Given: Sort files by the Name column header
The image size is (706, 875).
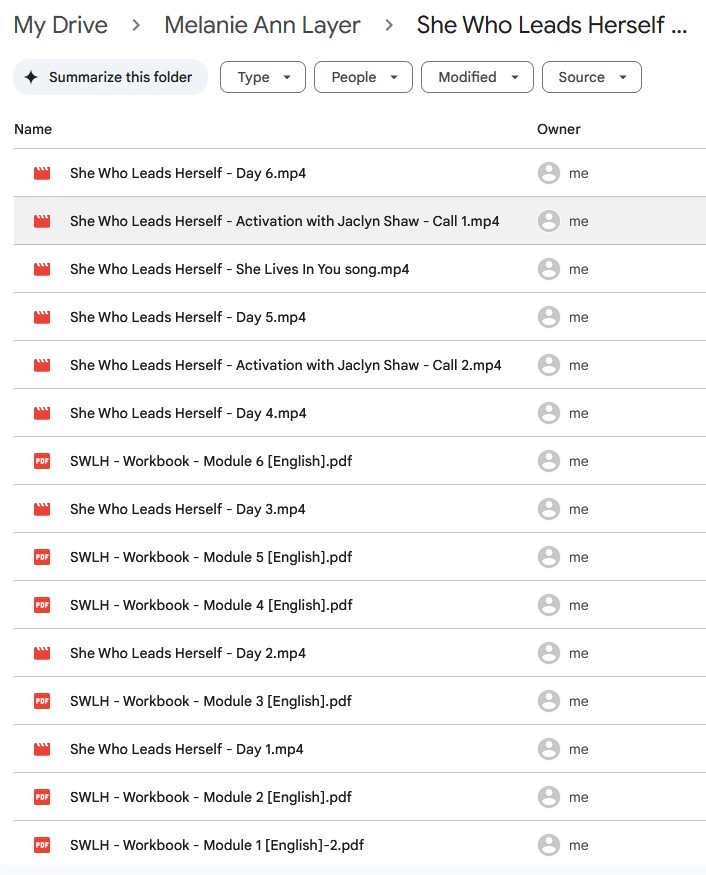Looking at the screenshot, I should point(33,129).
